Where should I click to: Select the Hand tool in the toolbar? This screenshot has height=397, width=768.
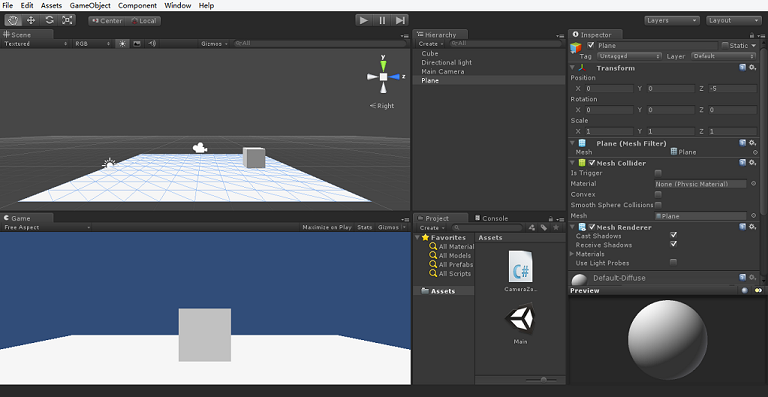tap(13, 20)
